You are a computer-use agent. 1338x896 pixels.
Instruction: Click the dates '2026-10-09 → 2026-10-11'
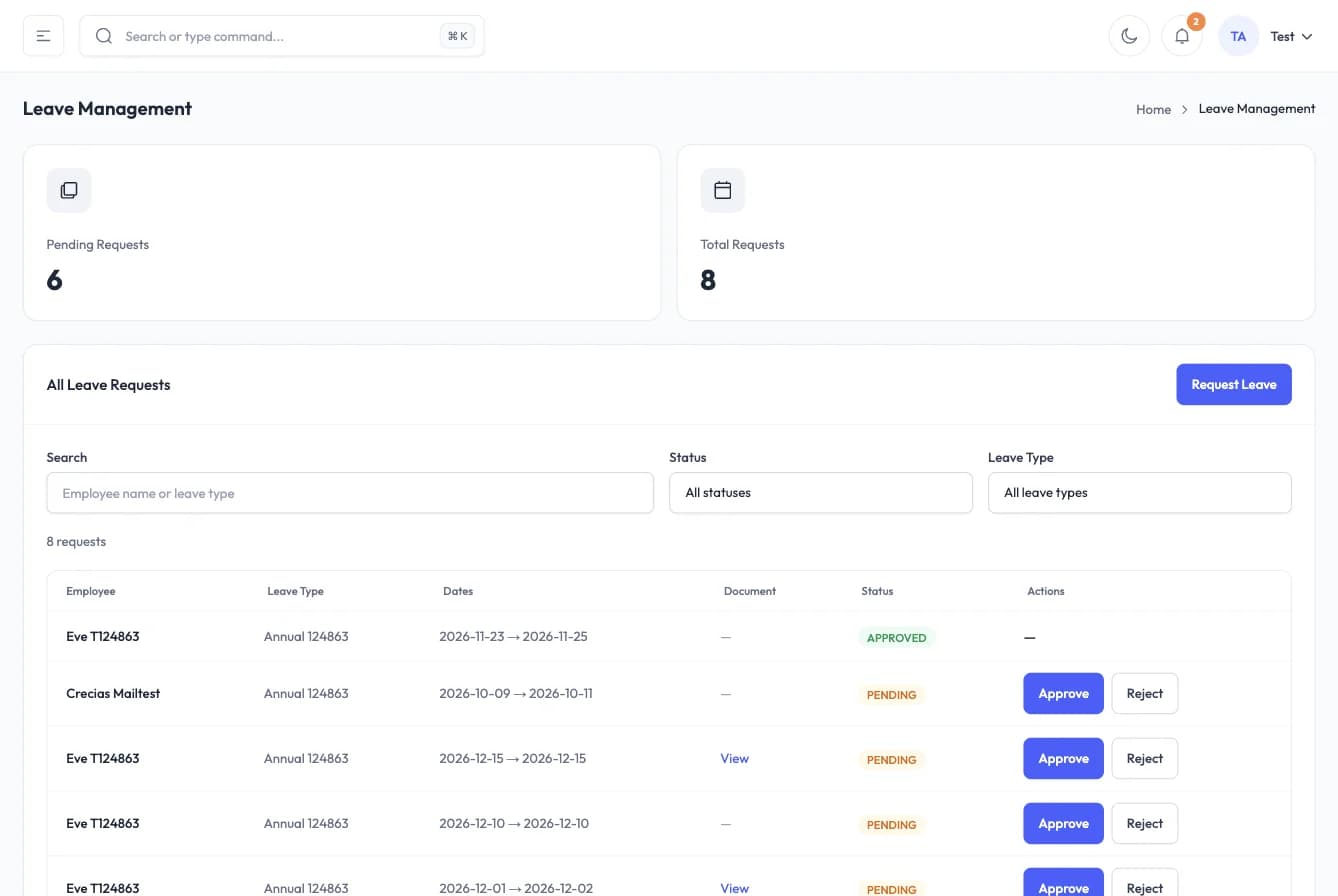tap(516, 693)
